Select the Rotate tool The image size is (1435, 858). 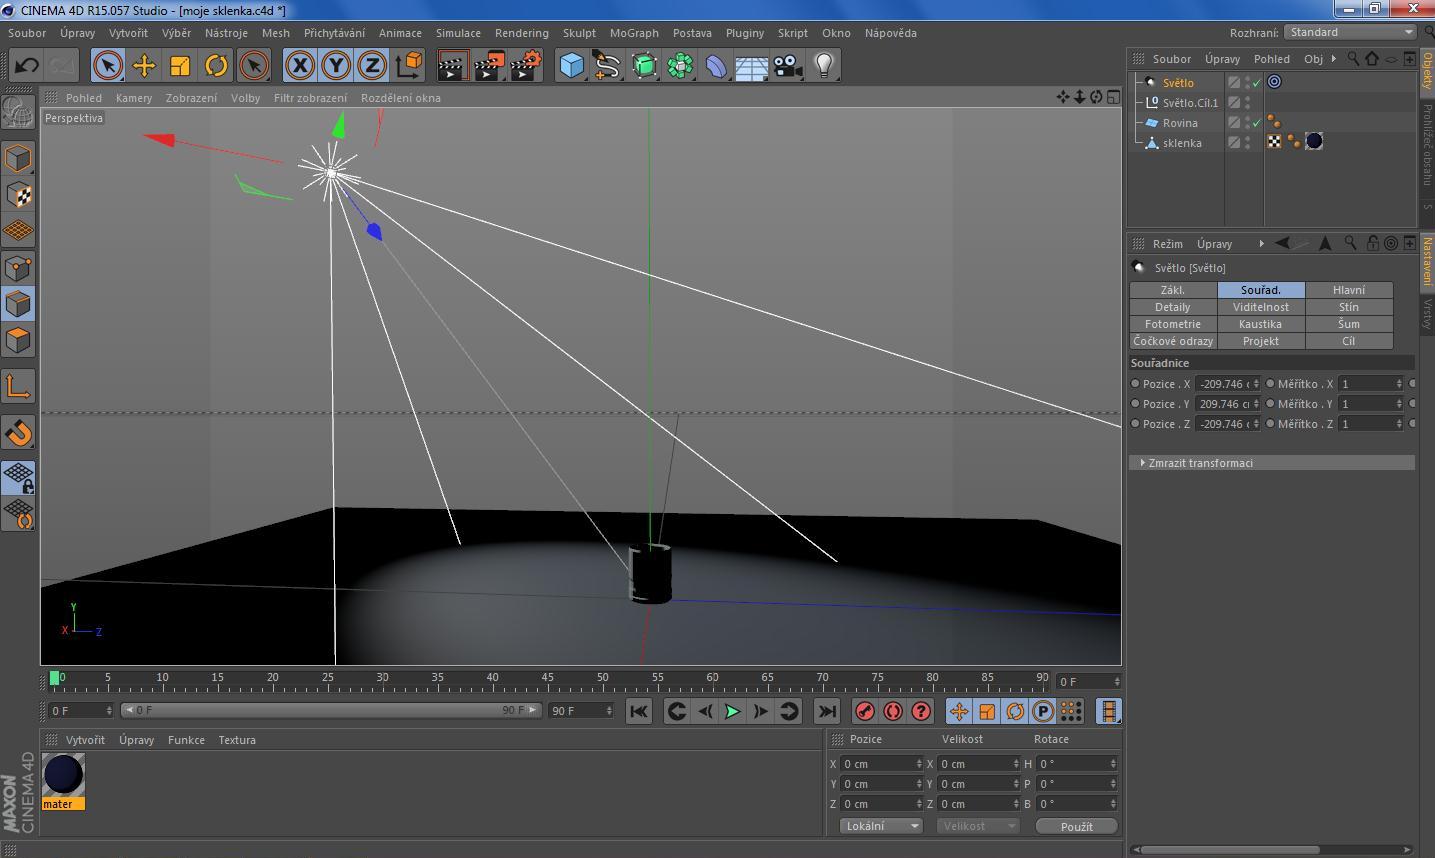(x=216, y=66)
